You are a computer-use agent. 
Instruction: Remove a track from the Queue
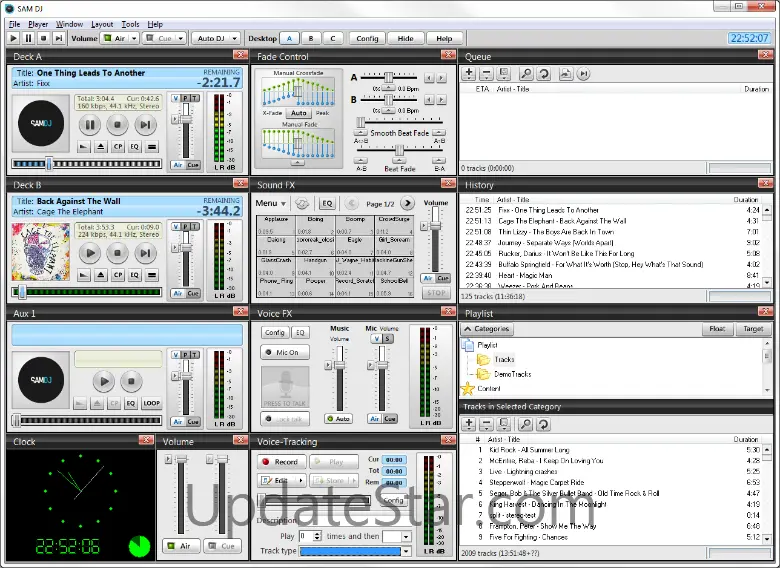pyautogui.click(x=486, y=74)
